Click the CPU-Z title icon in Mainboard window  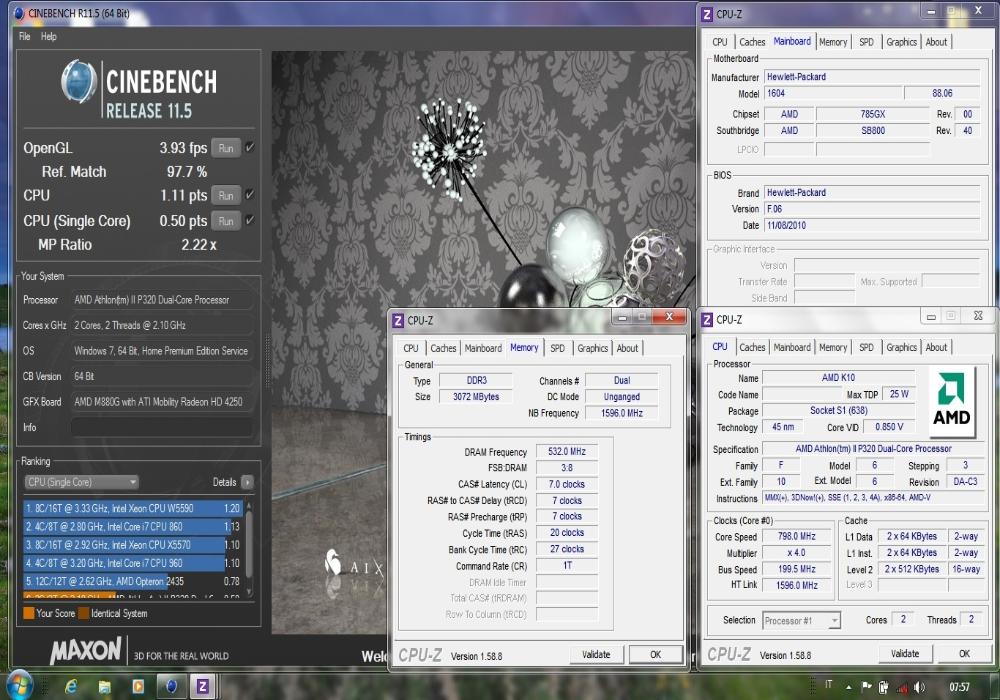coord(707,14)
